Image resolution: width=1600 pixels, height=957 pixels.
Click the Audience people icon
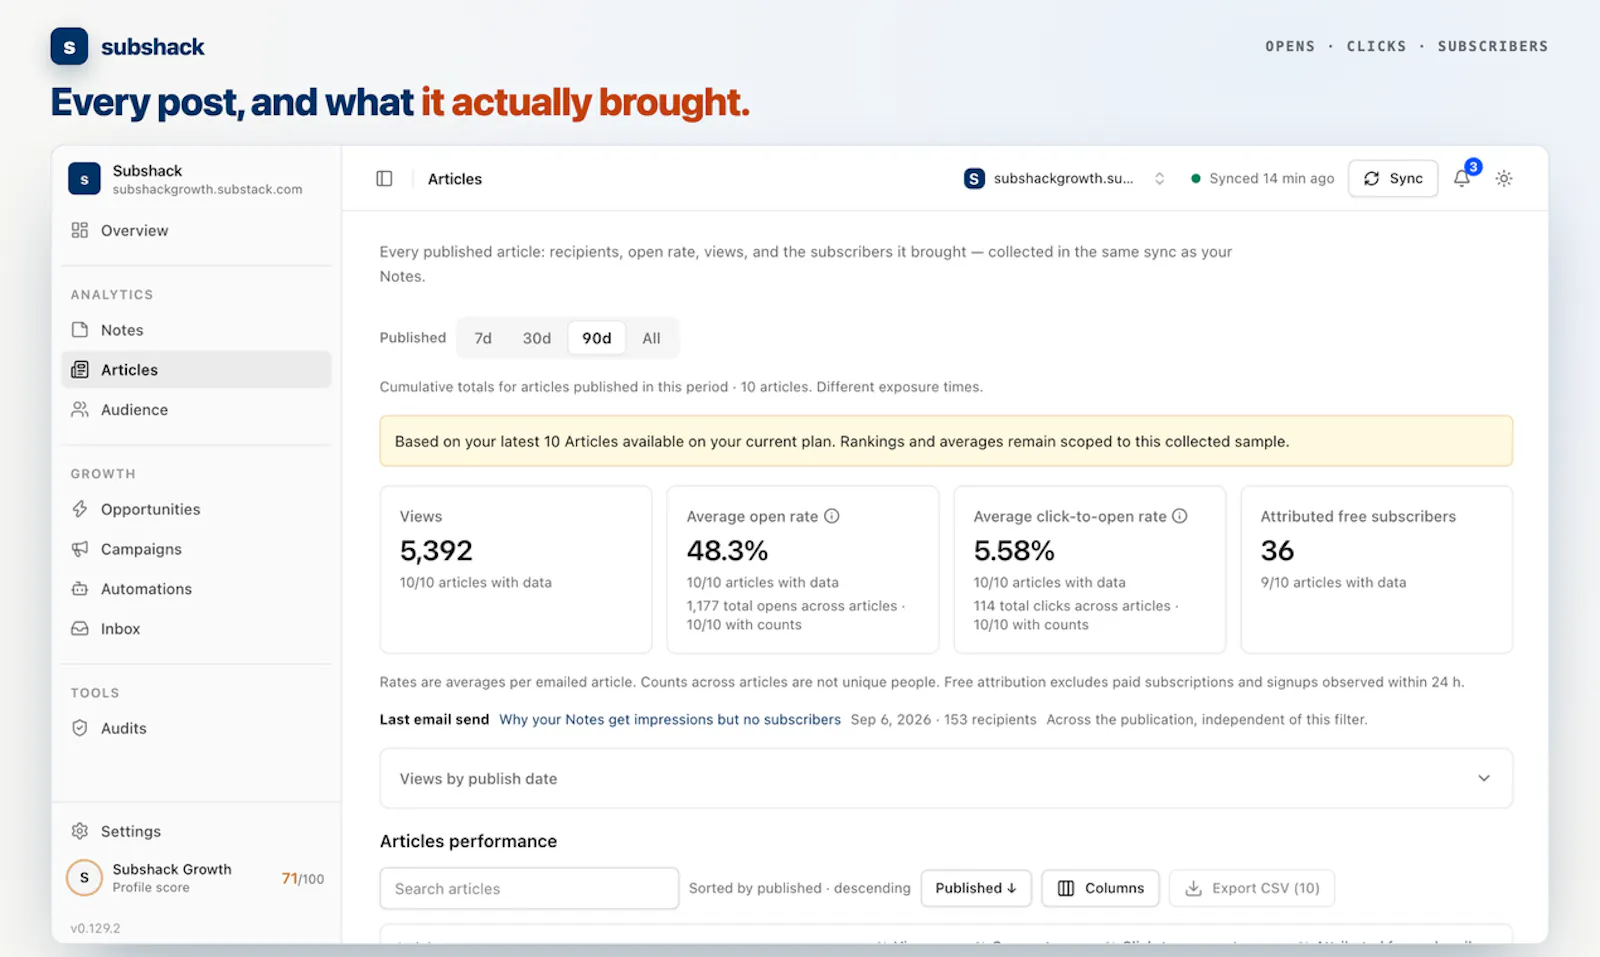tap(80, 410)
